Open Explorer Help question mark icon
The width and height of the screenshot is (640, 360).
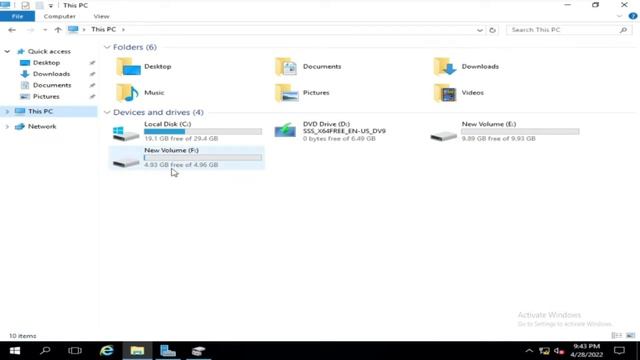pos(633,16)
